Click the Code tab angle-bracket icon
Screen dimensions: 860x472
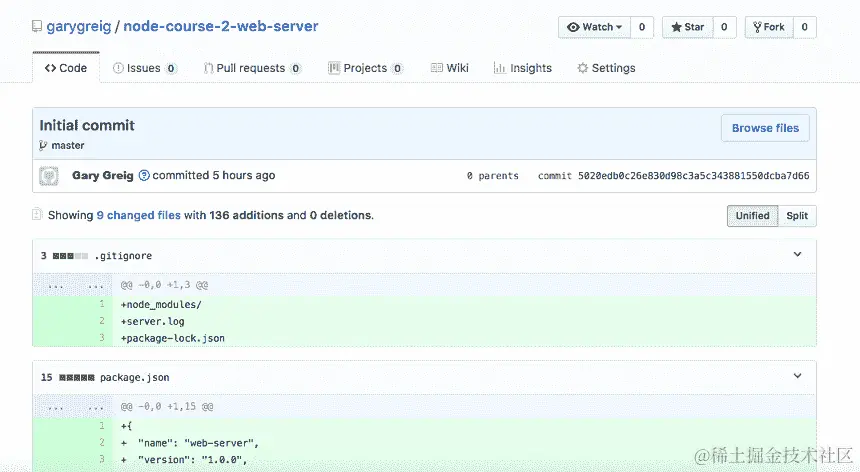pos(50,68)
